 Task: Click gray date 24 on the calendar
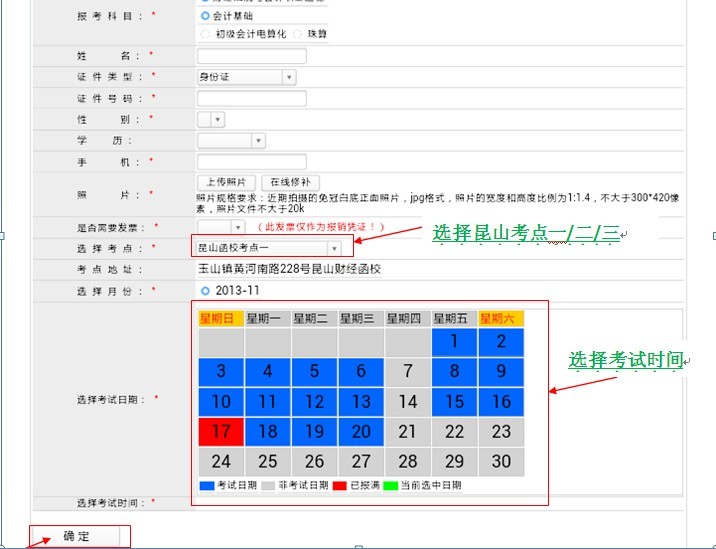(221, 462)
